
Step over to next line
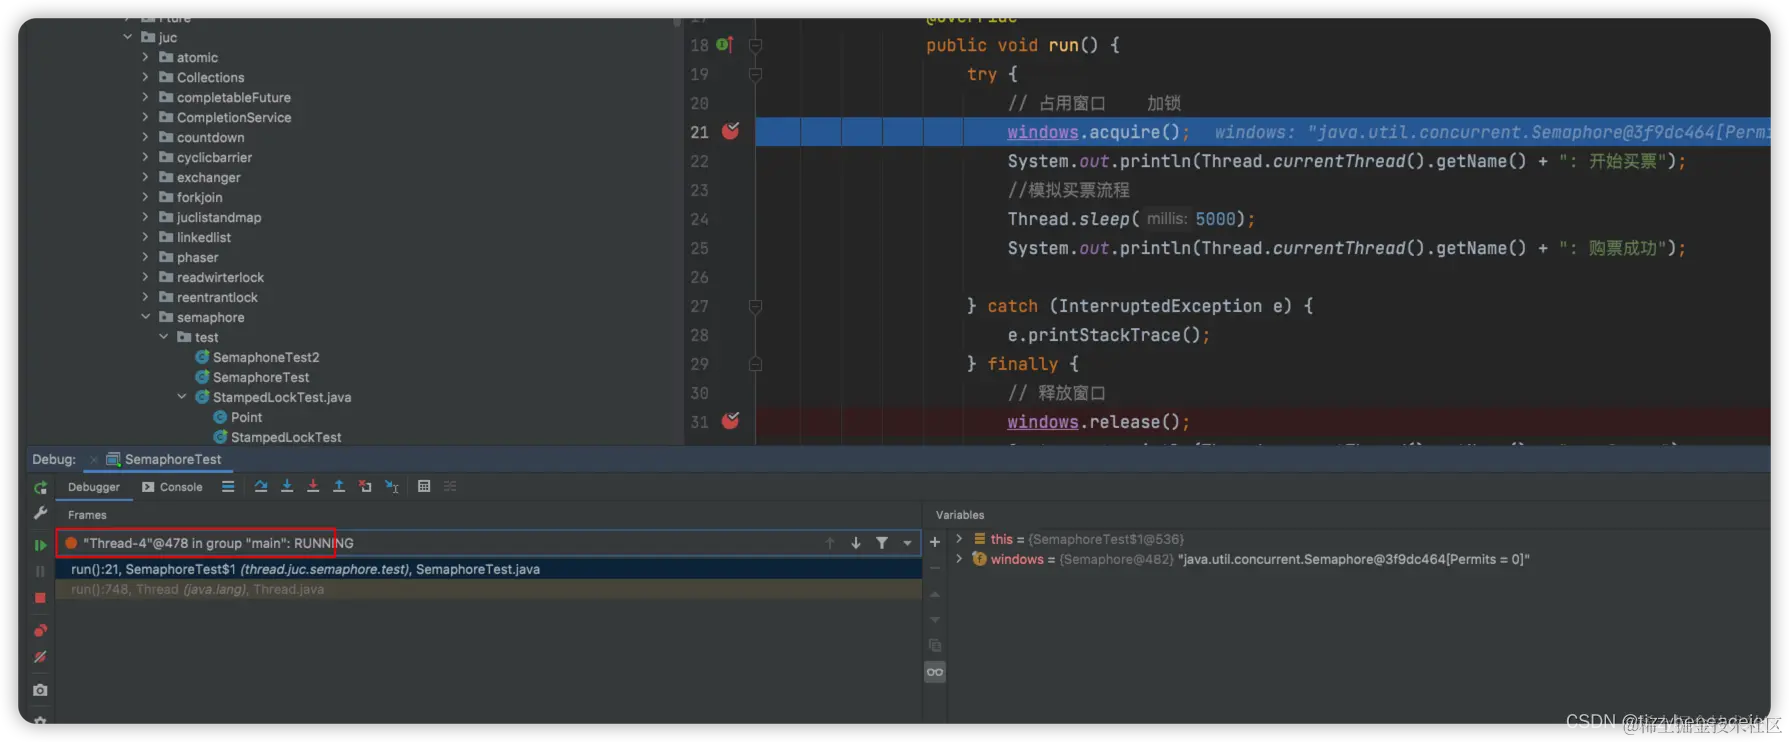pos(261,486)
